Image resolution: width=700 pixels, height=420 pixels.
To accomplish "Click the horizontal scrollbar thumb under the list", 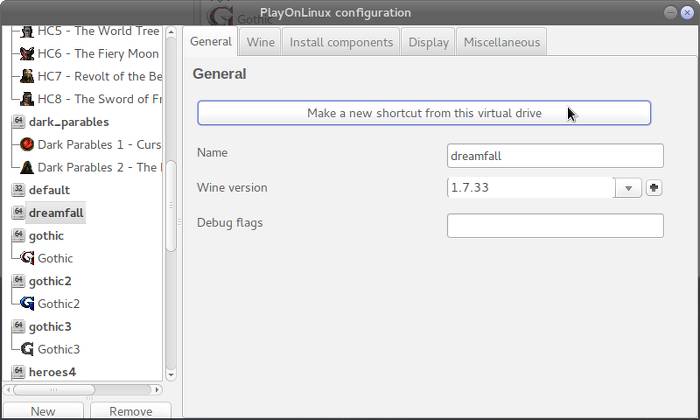I will click(54, 390).
